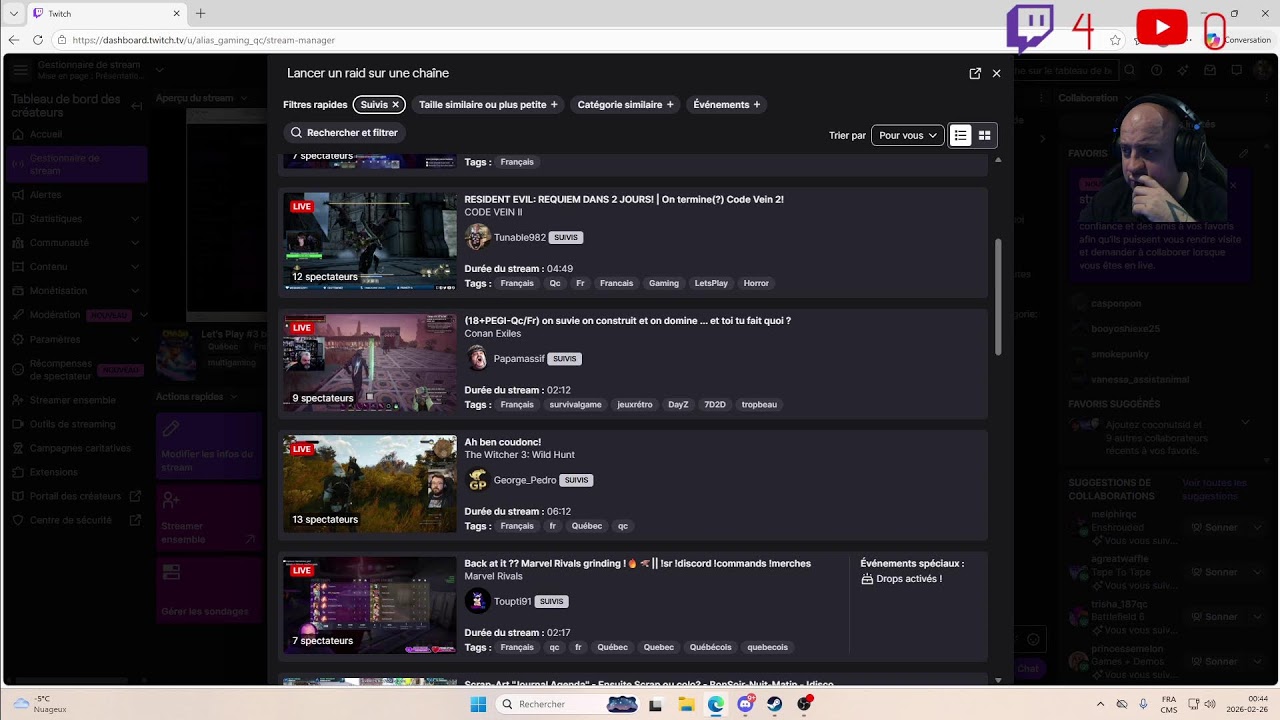Click the 'survivalgame' tag on Papamassif row
Image resolution: width=1280 pixels, height=720 pixels.
[x=575, y=405]
